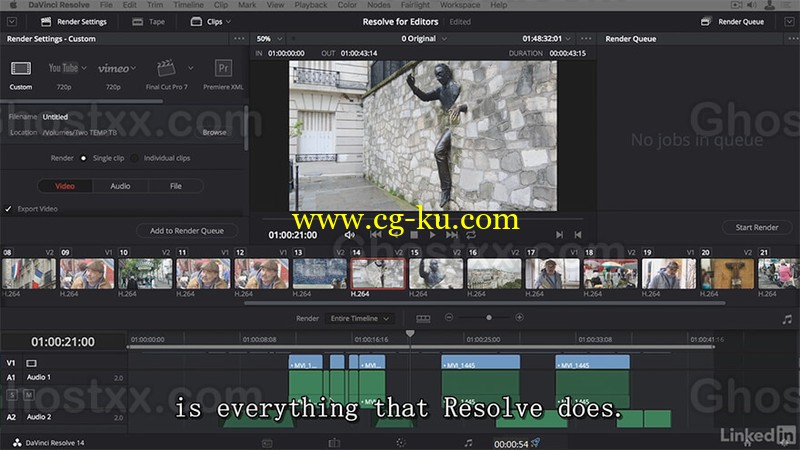Open the Fairlight menu
Screen dimensions: 800x450
[415, 5]
